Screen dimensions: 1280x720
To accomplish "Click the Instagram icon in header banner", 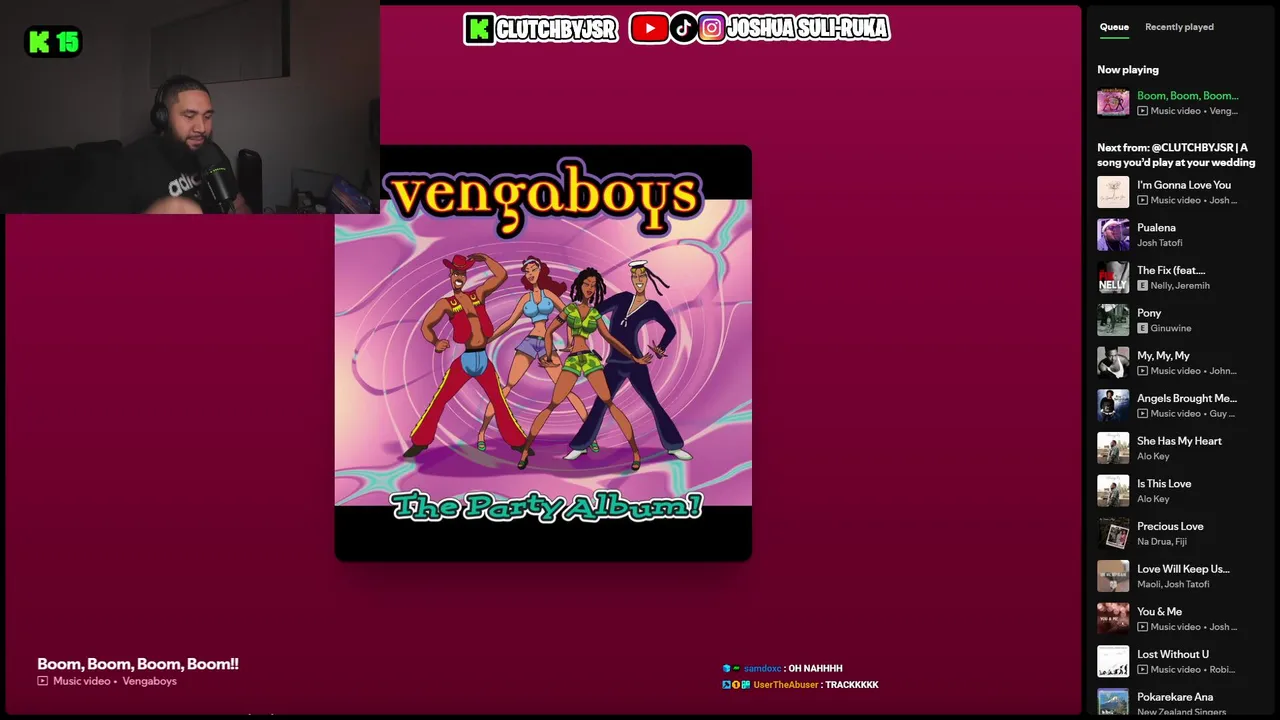I will click(x=711, y=28).
